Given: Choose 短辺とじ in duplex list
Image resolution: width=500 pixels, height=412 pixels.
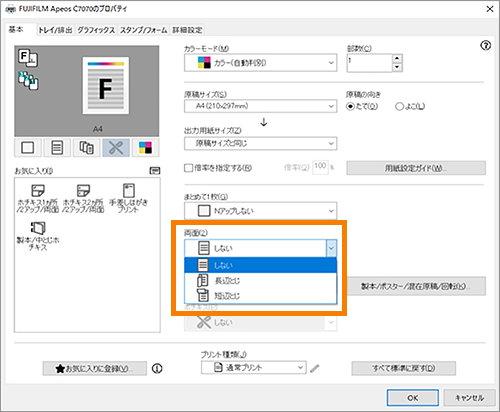Looking at the screenshot, I should tap(260, 296).
